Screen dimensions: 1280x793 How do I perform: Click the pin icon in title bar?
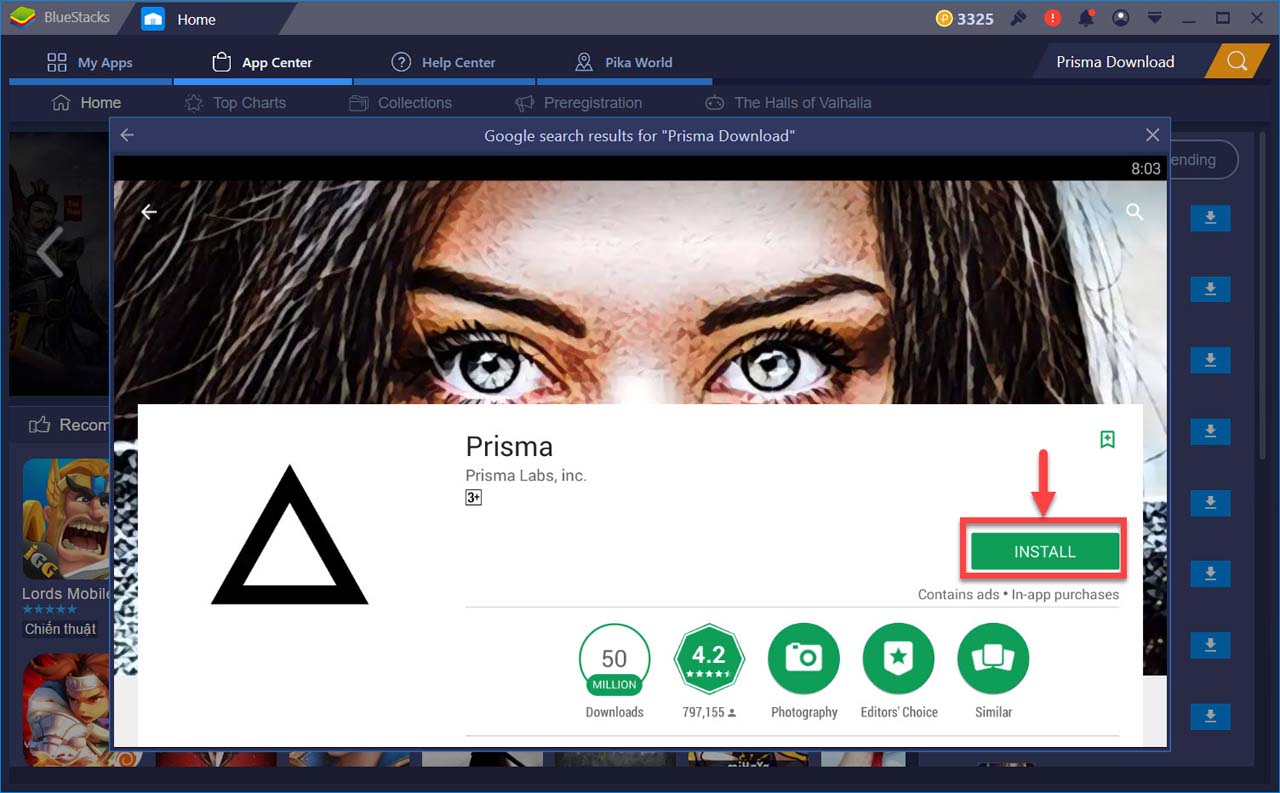[x=1018, y=18]
